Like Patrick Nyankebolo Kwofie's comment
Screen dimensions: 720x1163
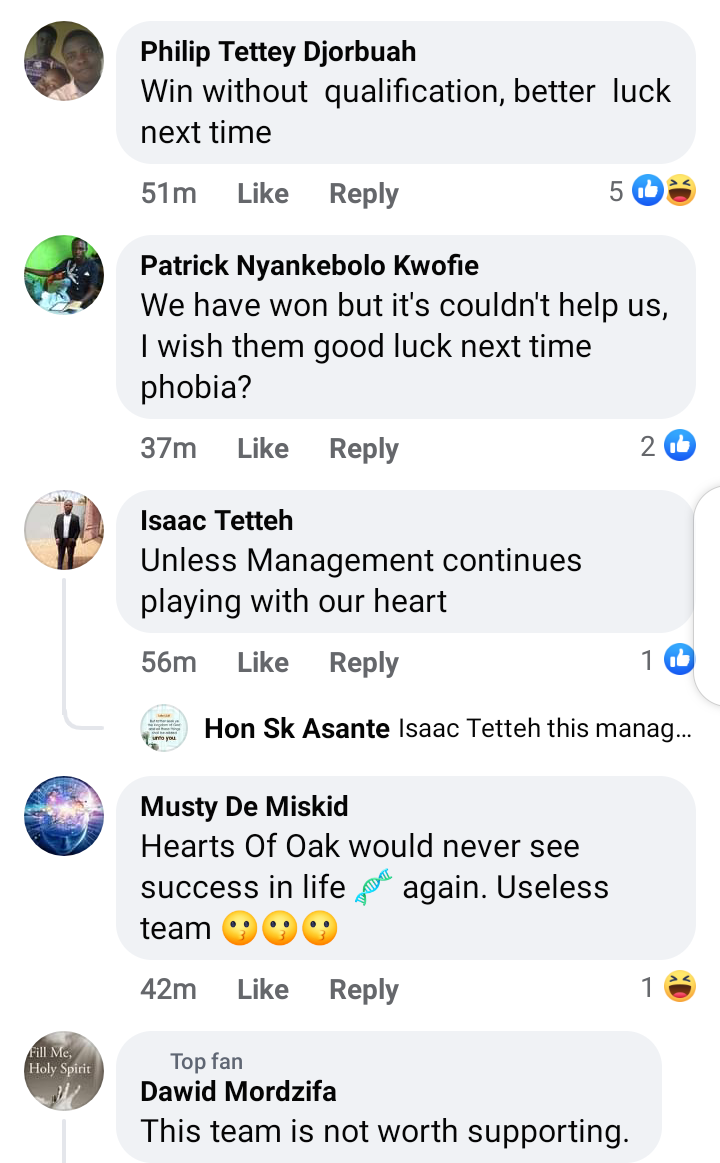(263, 449)
